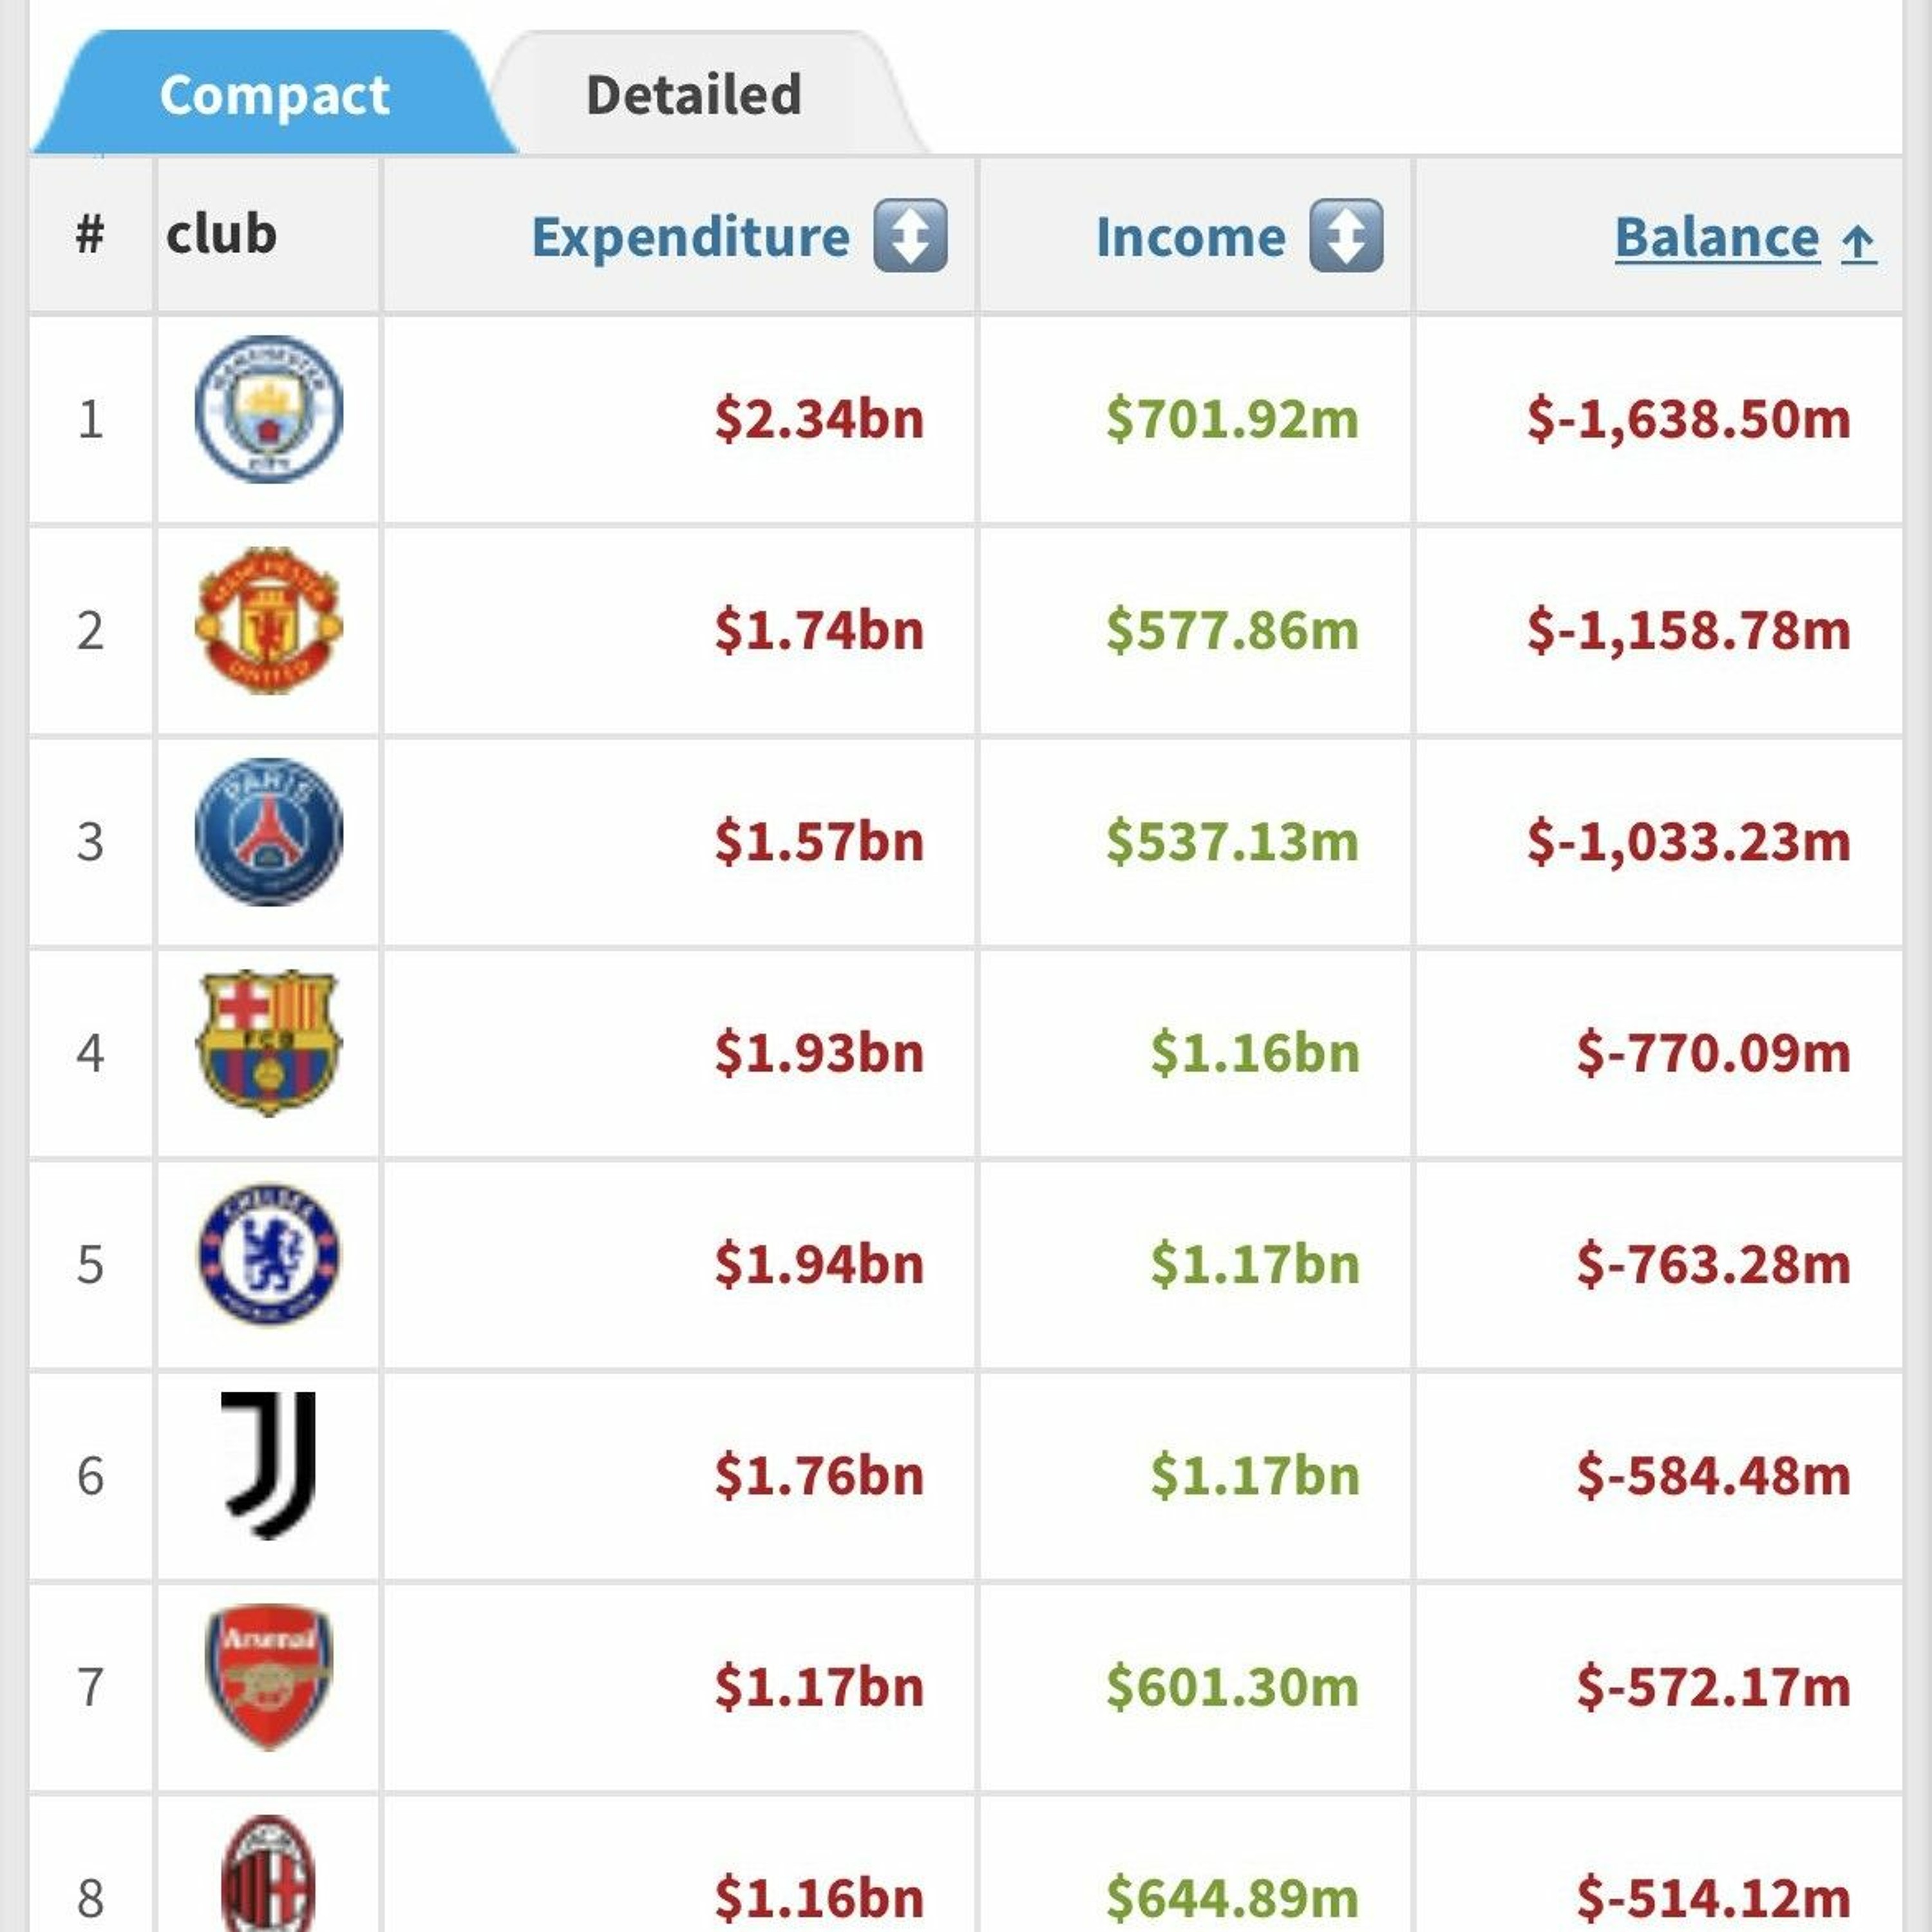Click the Income column header text
Image resolution: width=1932 pixels, height=1932 pixels.
(x=1190, y=238)
